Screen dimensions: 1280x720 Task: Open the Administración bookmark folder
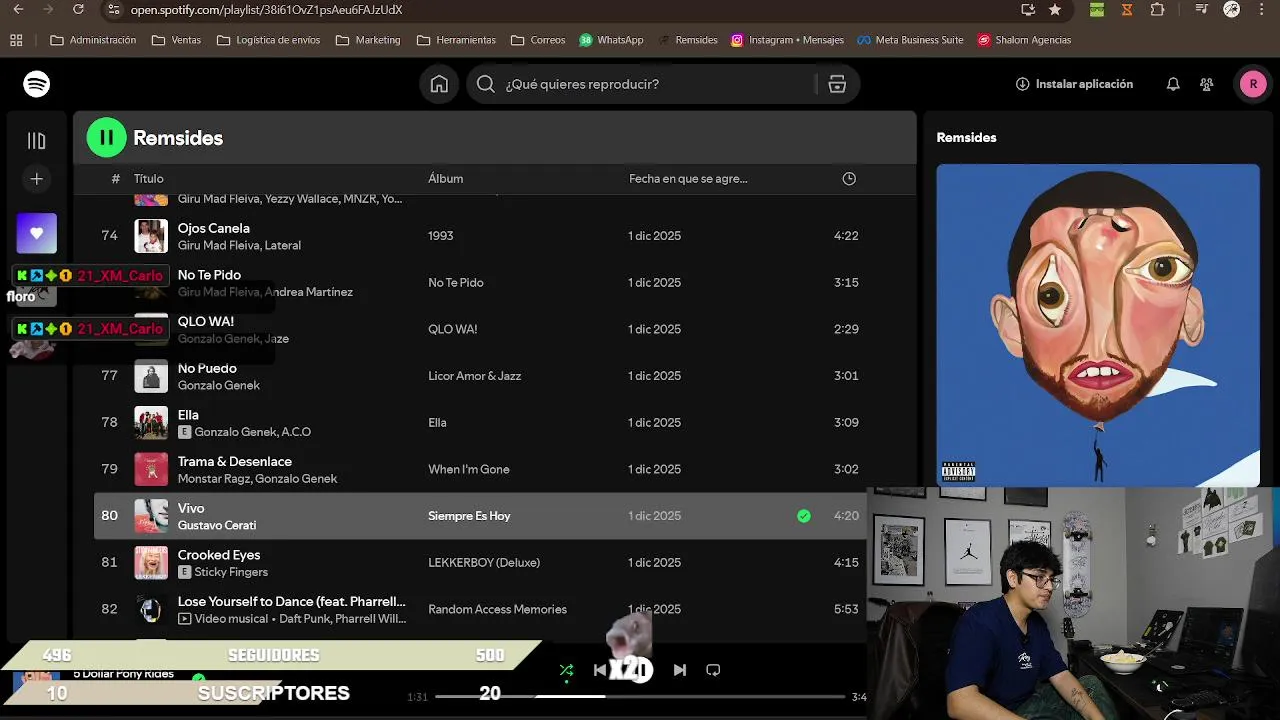pos(93,40)
